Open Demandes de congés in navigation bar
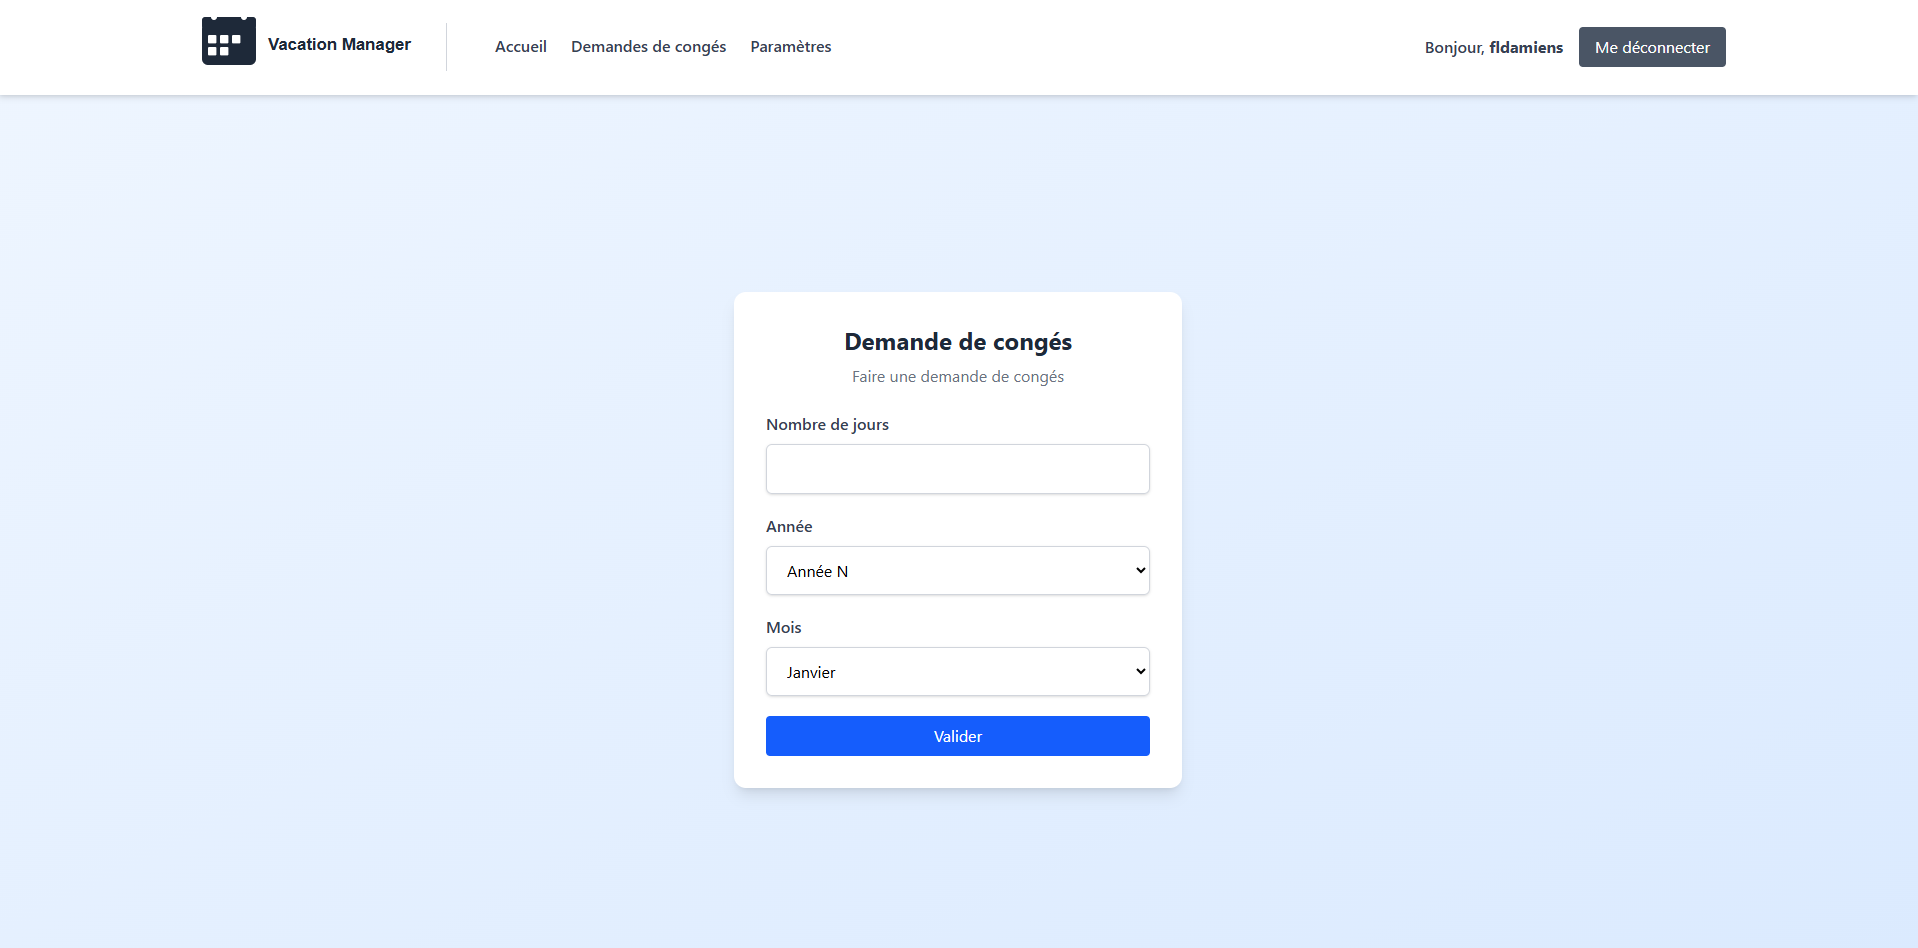Viewport: 1918px width, 948px height. tap(648, 47)
